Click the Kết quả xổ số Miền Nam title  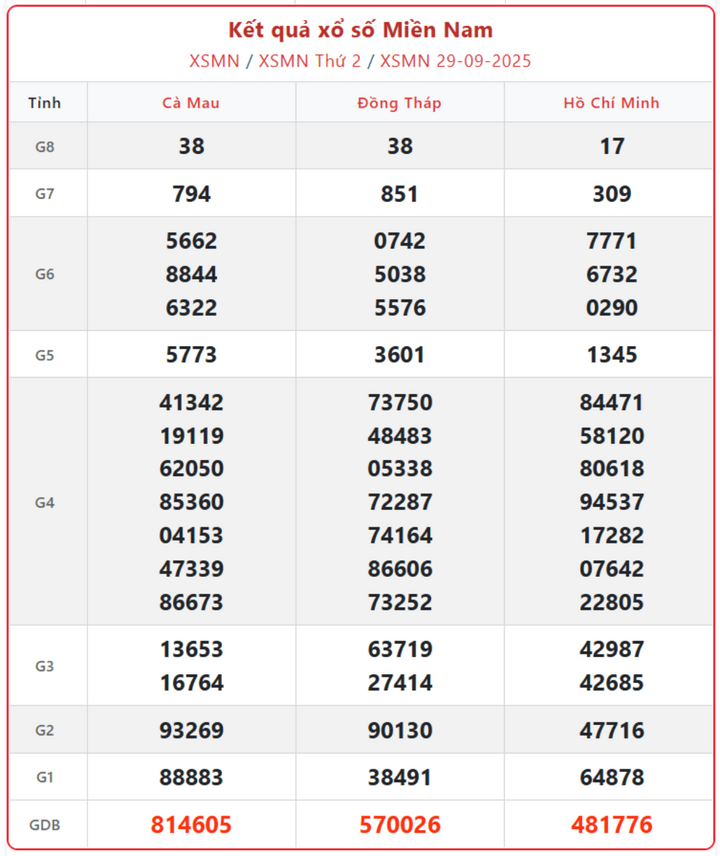(x=360, y=30)
